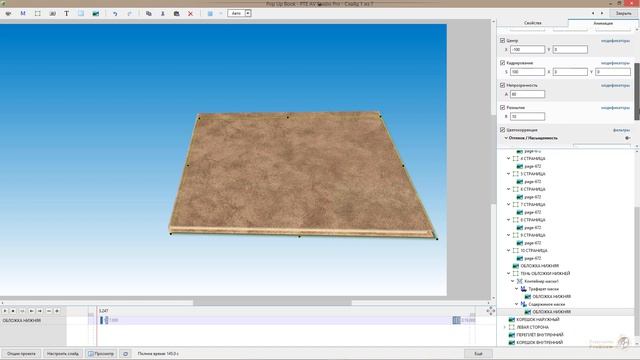Viewport: 640px width, 360px height.
Task: Click the Paste icon in toolbar
Action: pyautogui.click(x=176, y=13)
